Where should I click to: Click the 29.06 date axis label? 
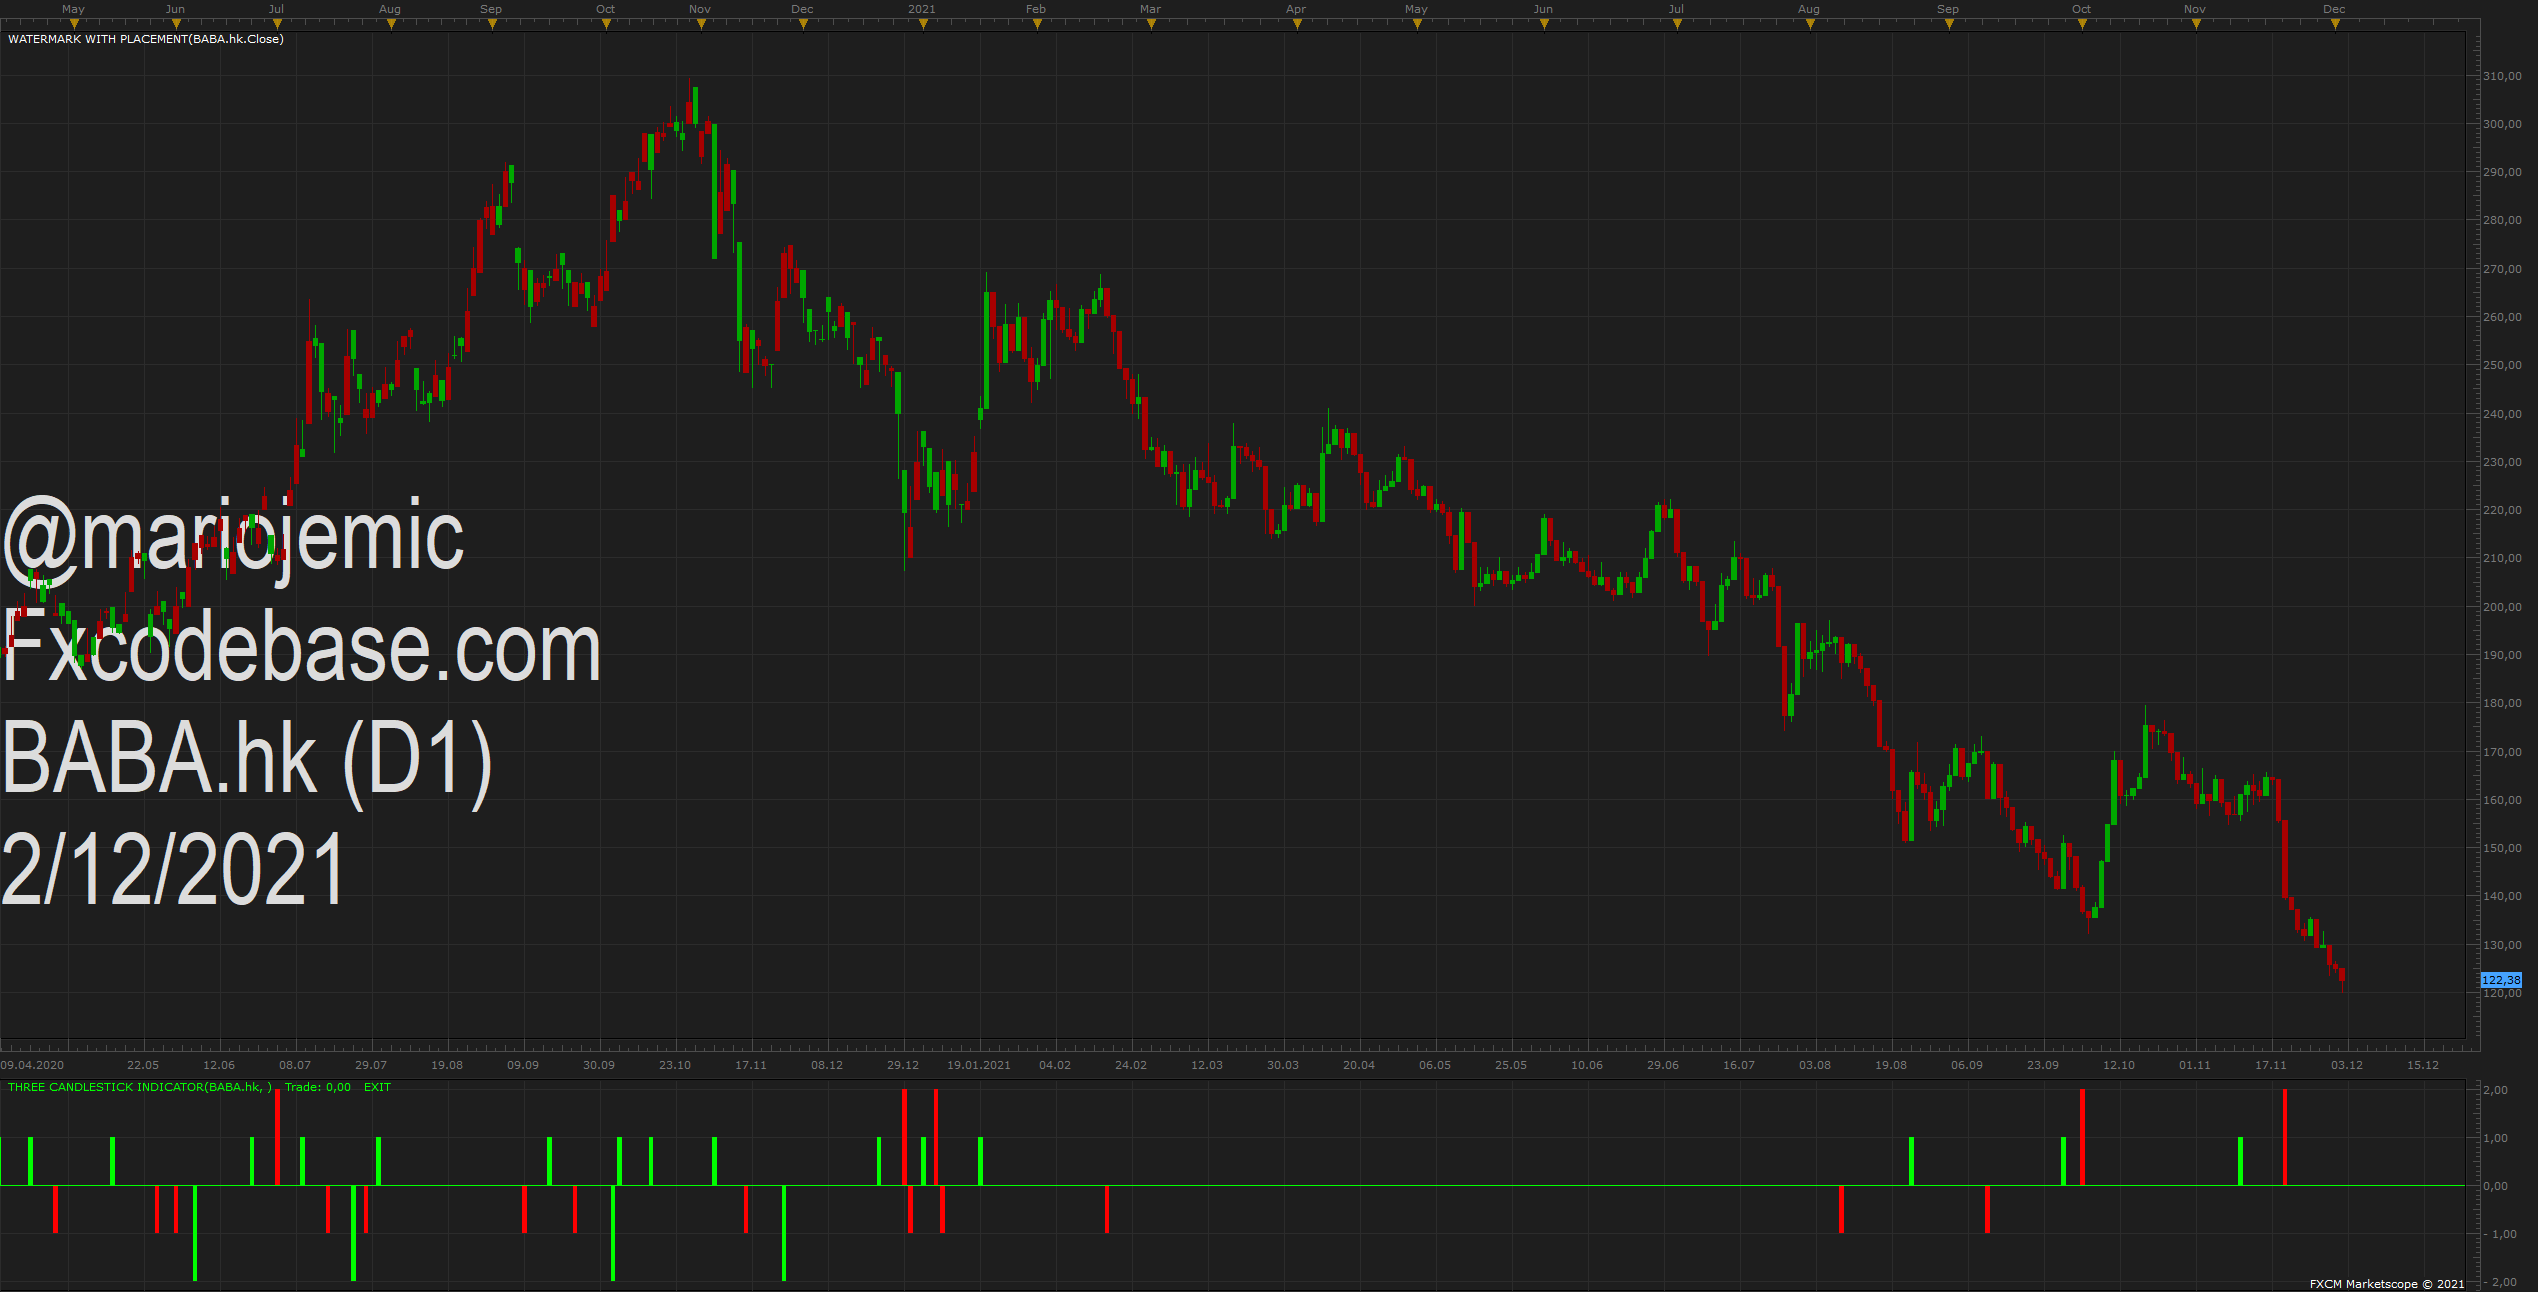tap(1663, 1065)
